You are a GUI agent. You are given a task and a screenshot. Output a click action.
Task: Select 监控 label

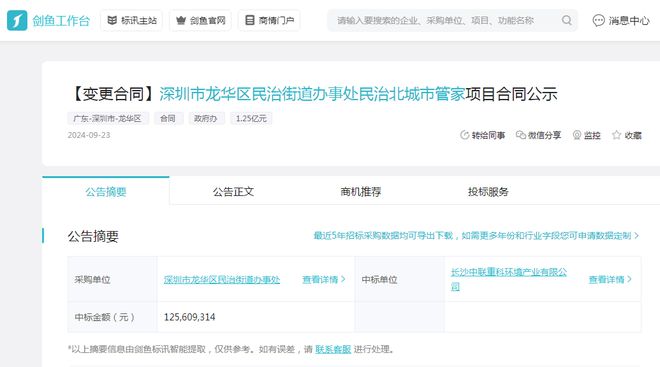592,136
